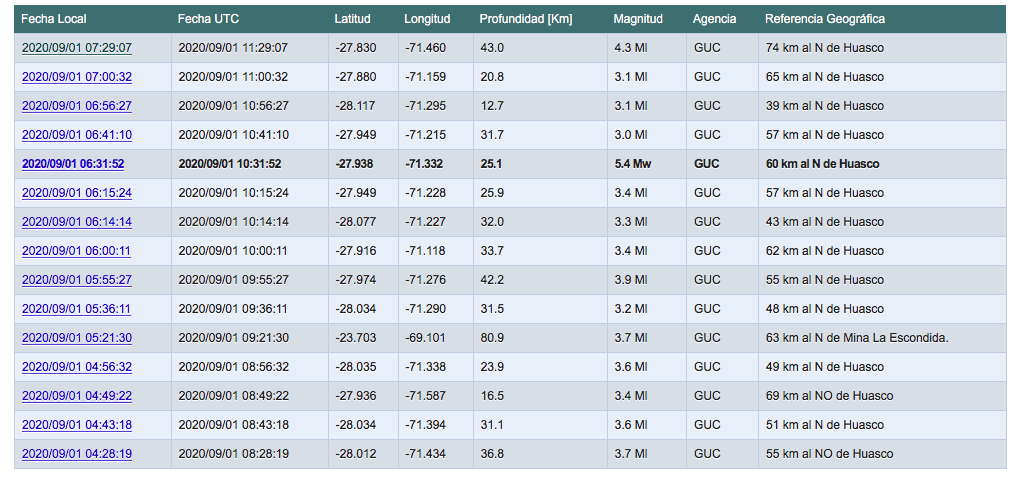Open the 2020/09/01 04:49:22 event link
Image resolution: width=1023 pixels, height=483 pixels.
[77, 396]
